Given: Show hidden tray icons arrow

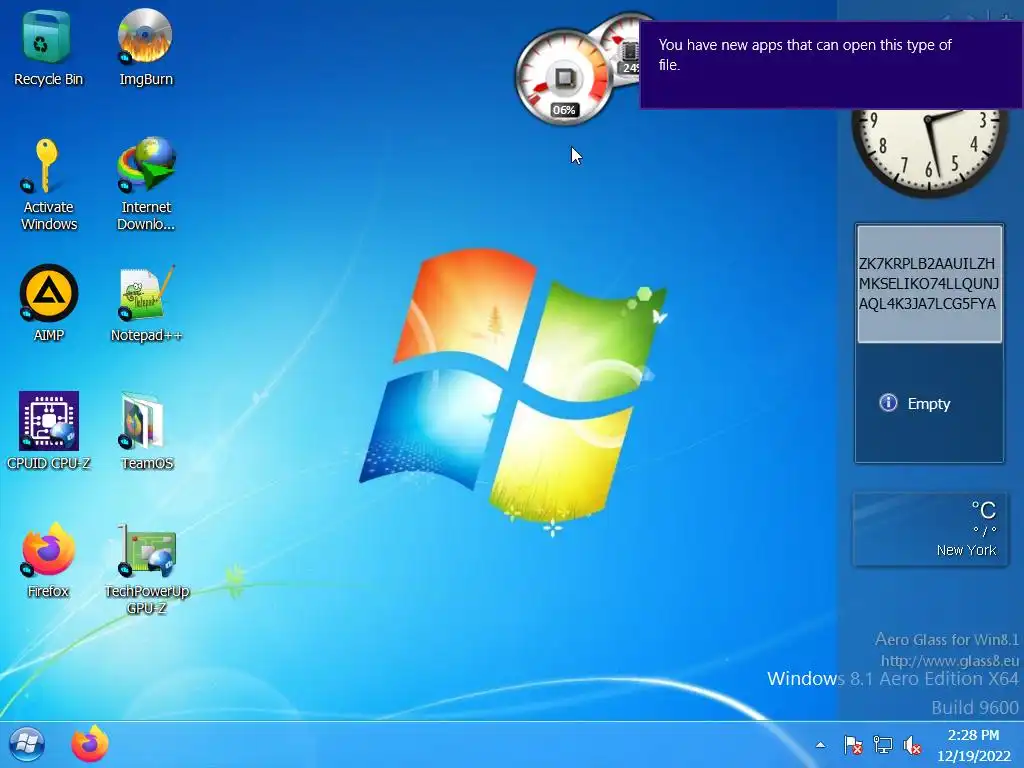Looking at the screenshot, I should pyautogui.click(x=820, y=745).
